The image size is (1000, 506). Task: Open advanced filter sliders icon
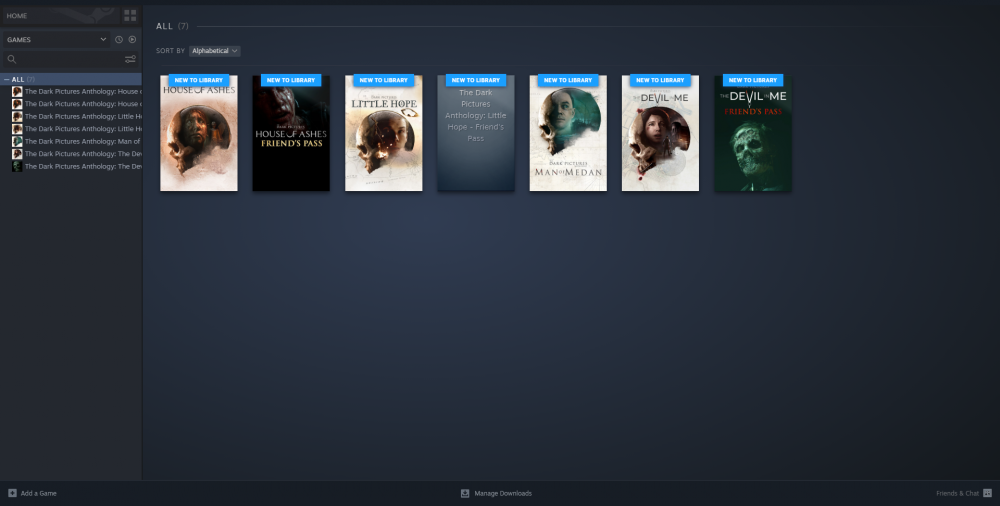(x=130, y=59)
